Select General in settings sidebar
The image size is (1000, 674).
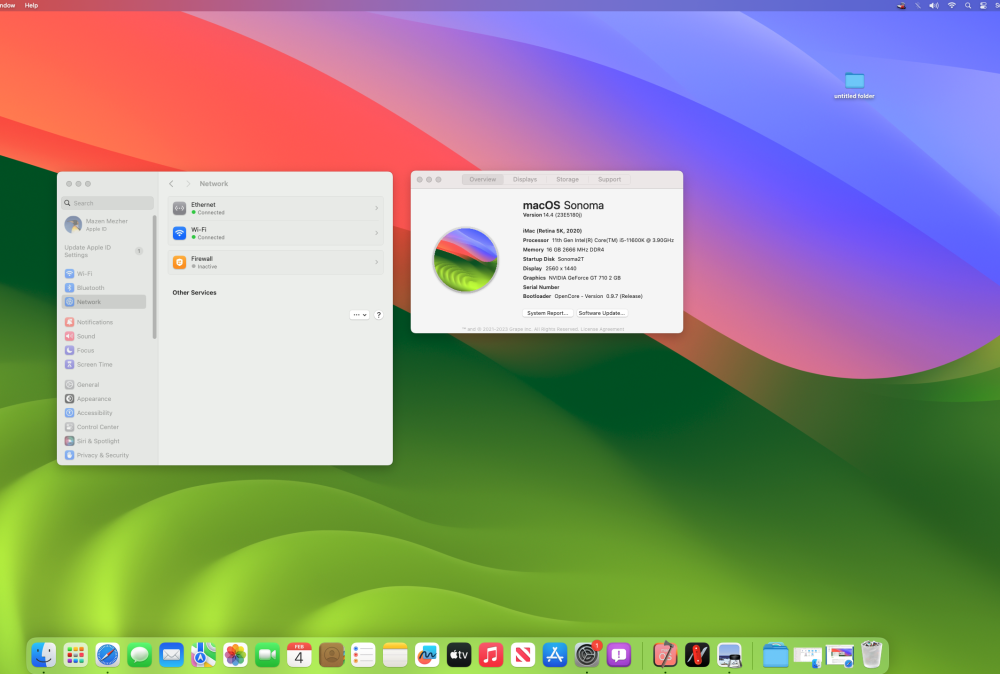(104, 385)
